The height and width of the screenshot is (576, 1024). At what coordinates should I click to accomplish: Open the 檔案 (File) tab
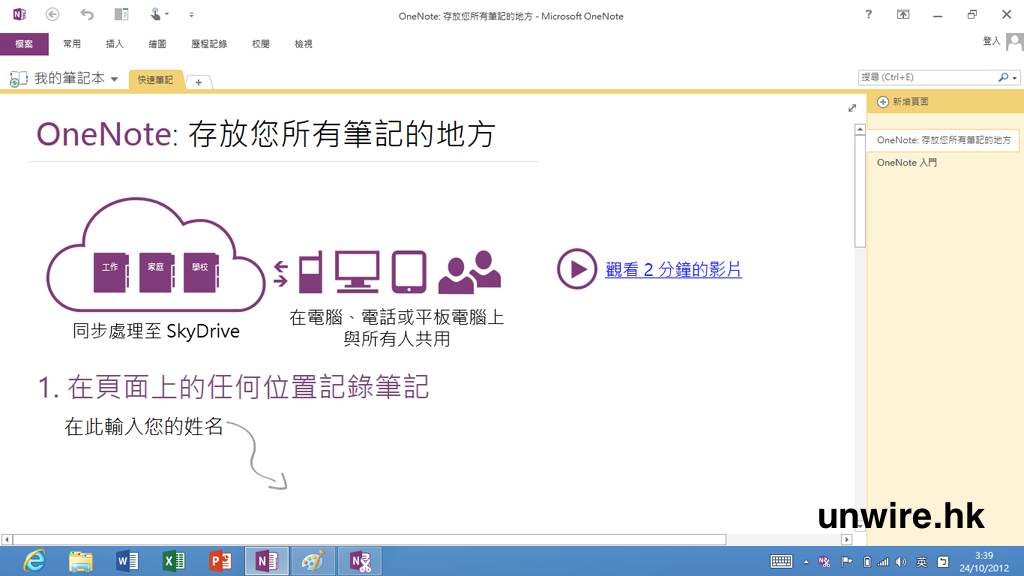pyautogui.click(x=24, y=44)
